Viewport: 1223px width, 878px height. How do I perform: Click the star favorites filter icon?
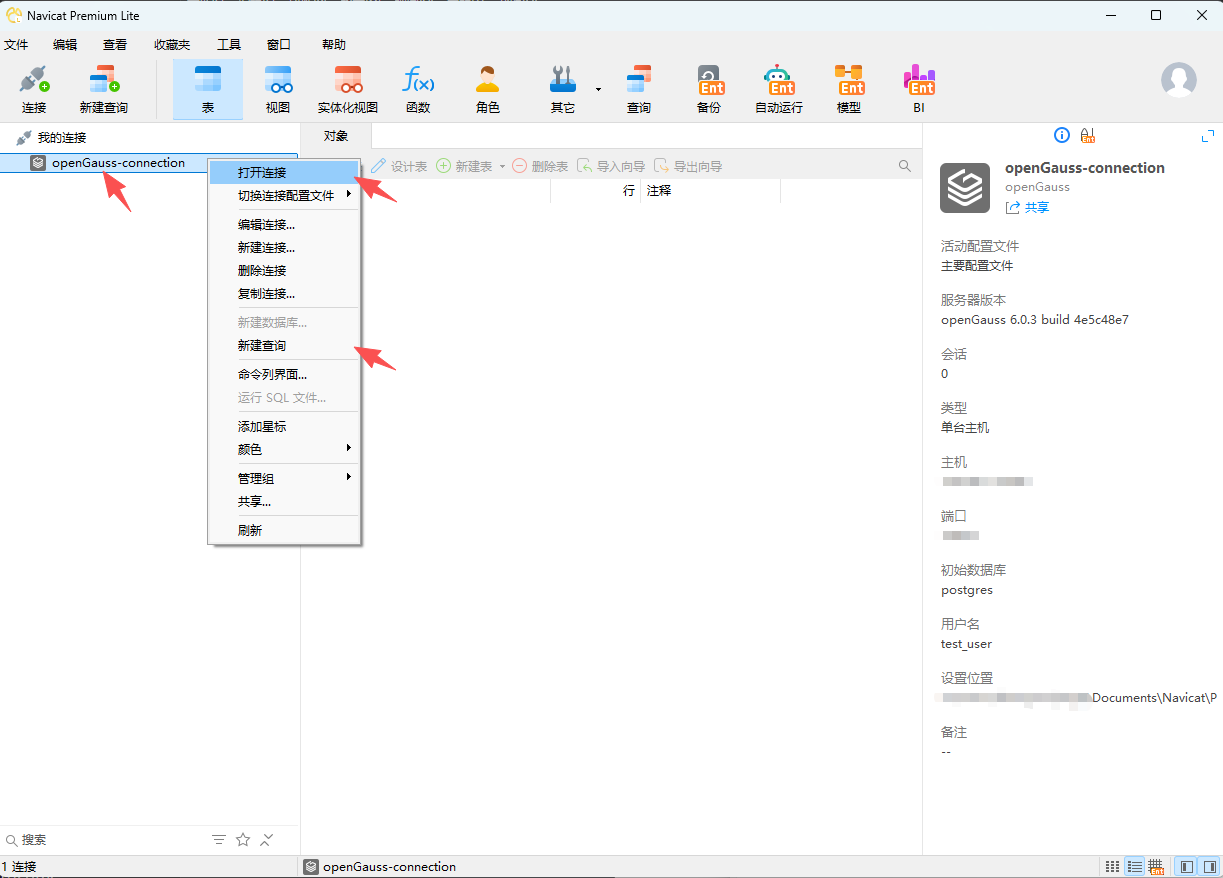pyautogui.click(x=243, y=840)
